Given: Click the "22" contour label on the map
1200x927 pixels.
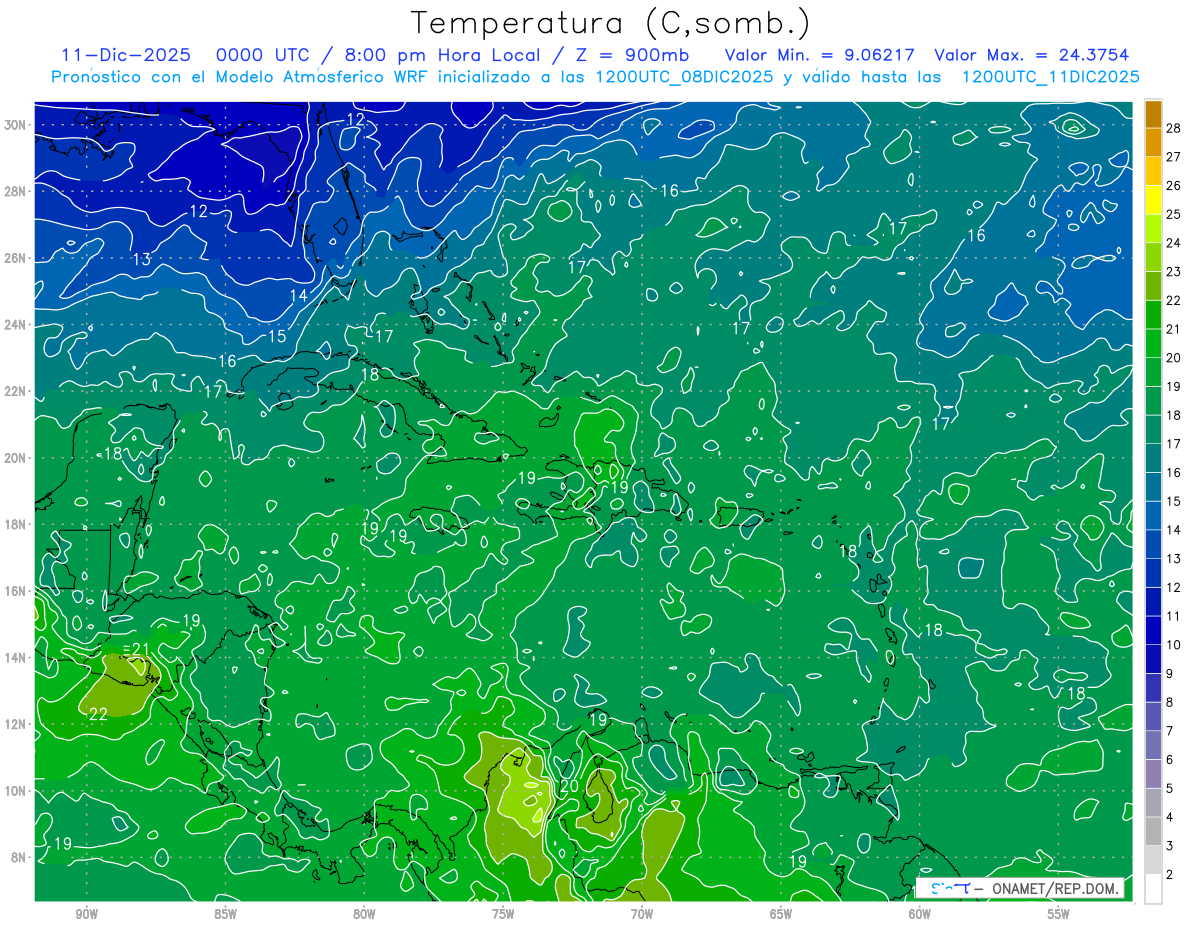Looking at the screenshot, I should point(98,714).
